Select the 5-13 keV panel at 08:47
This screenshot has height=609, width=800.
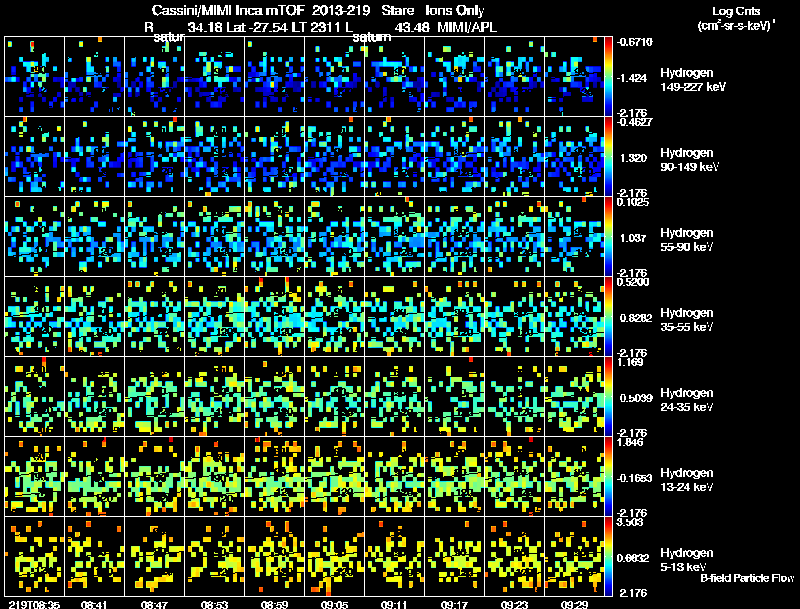click(155, 557)
